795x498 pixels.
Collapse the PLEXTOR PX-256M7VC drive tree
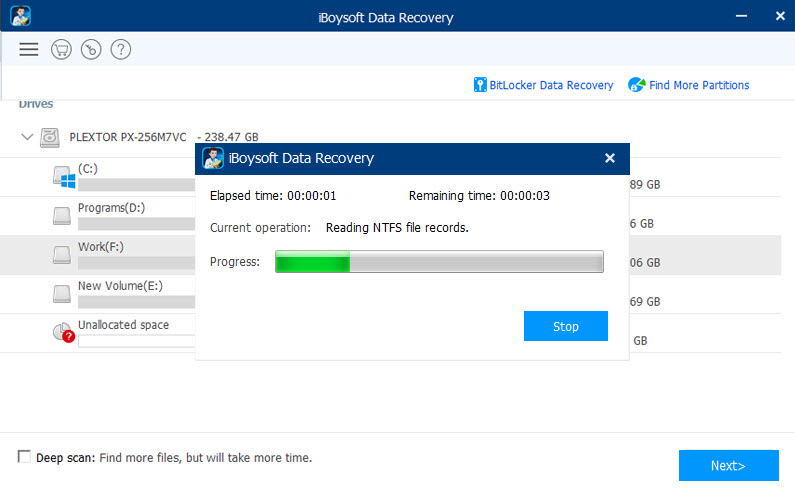27,137
